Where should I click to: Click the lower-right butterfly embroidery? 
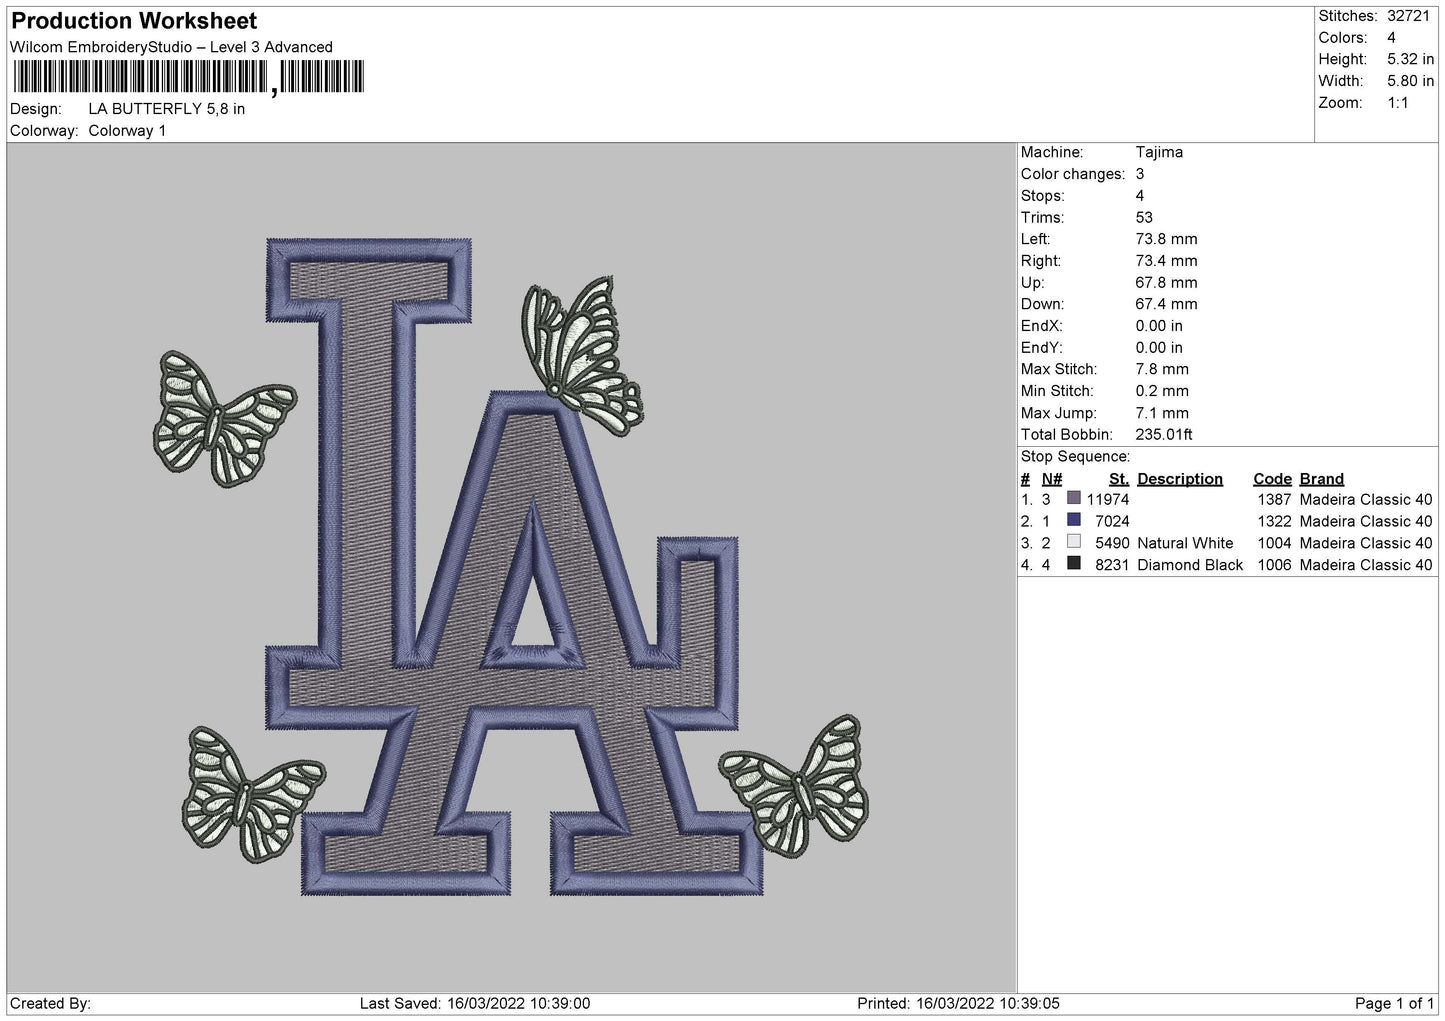click(x=795, y=784)
